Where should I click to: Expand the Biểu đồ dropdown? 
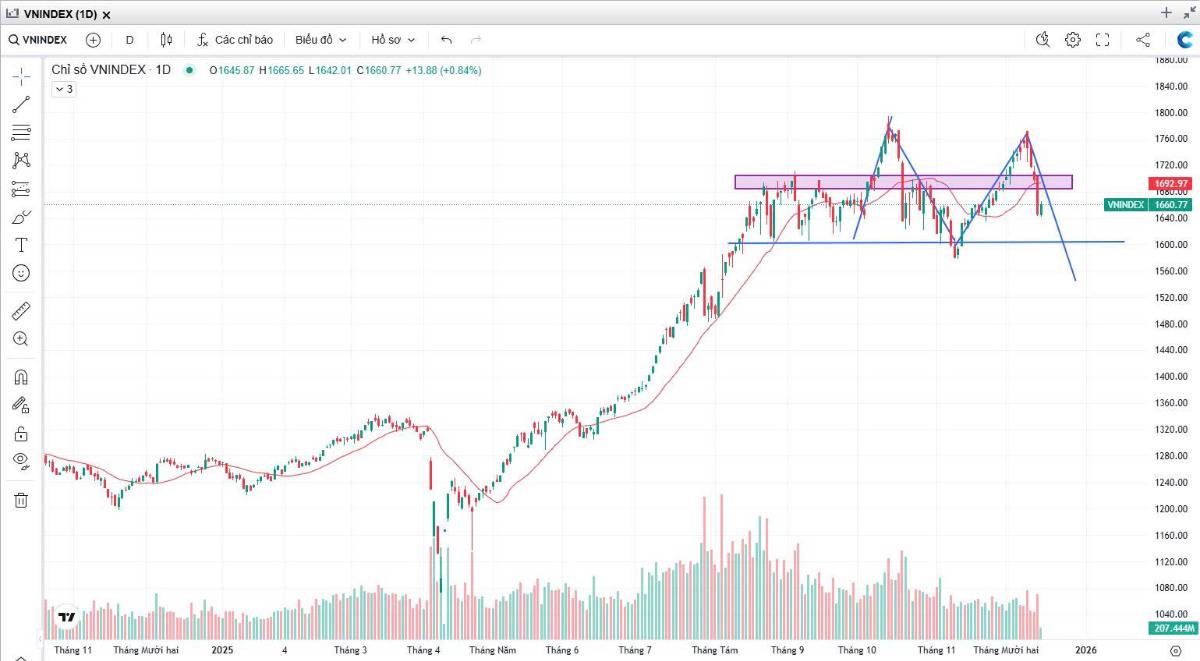(320, 40)
